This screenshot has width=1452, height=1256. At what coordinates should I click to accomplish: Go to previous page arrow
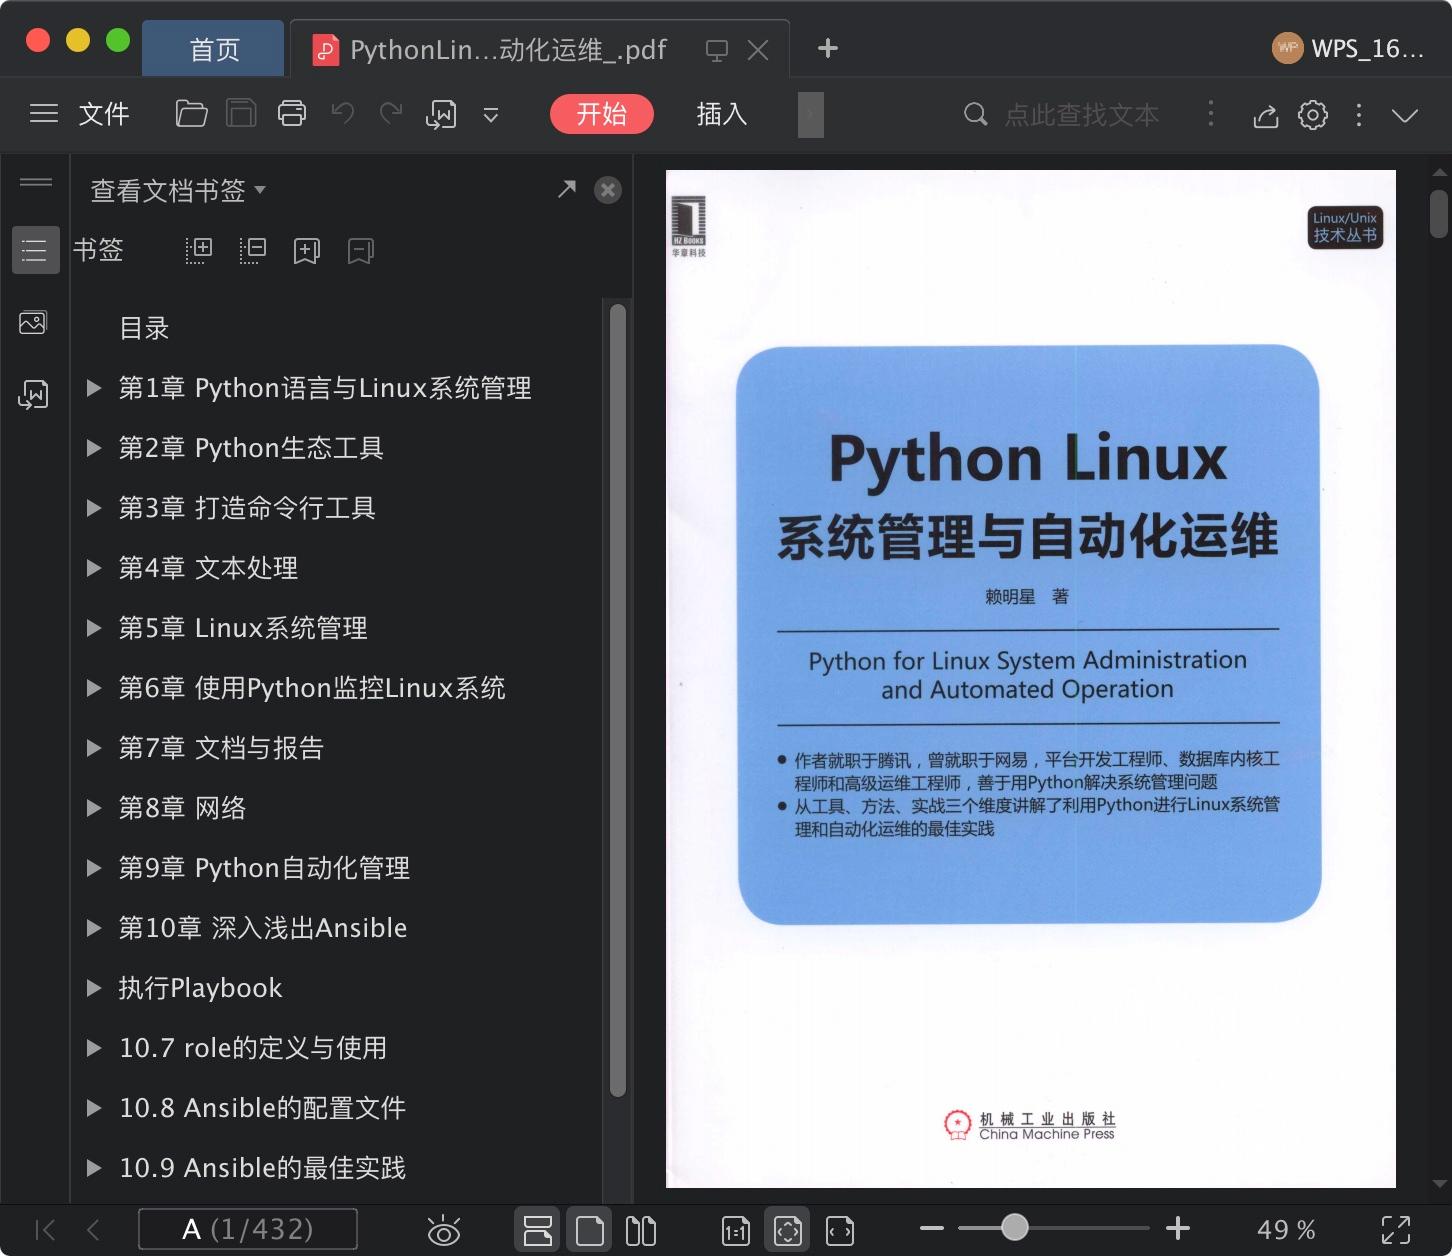click(93, 1230)
